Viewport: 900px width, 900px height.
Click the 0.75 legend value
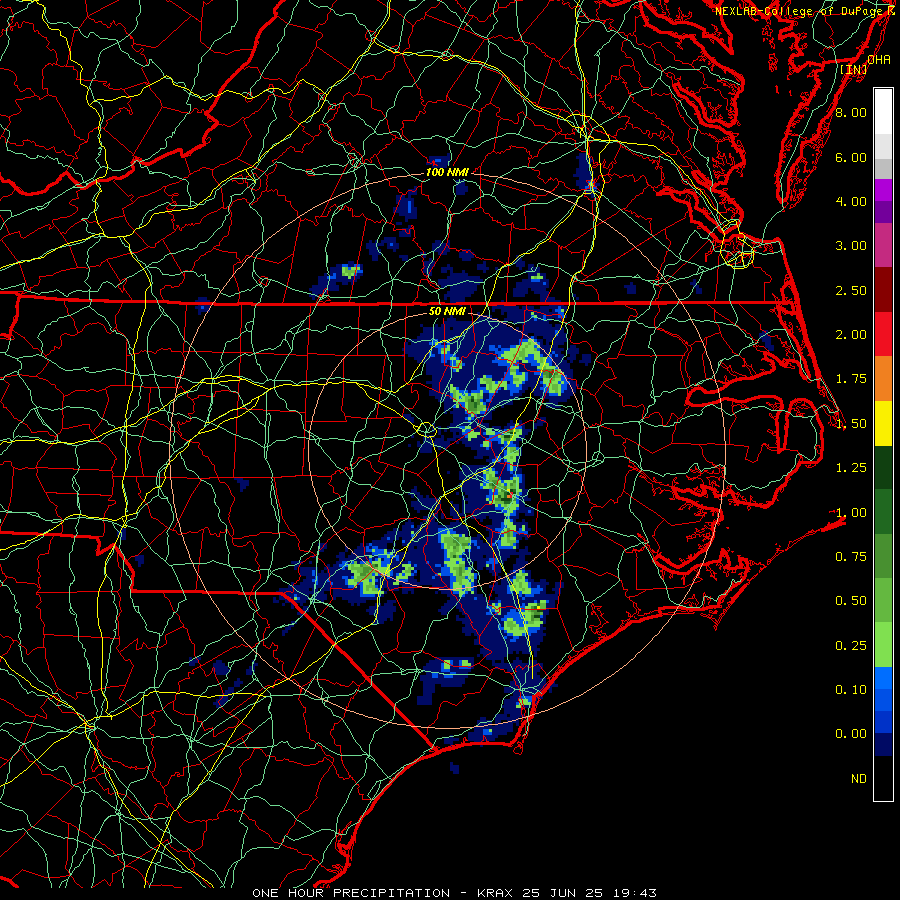click(851, 557)
